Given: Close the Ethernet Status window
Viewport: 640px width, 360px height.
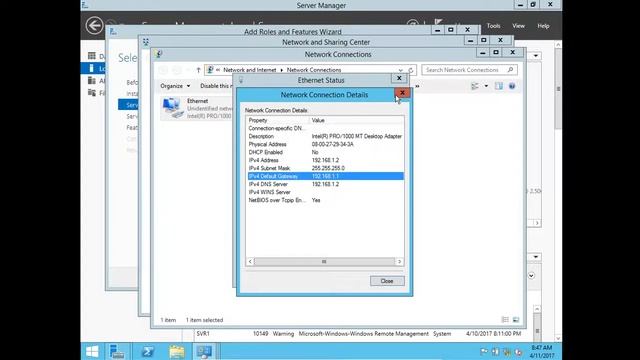Looking at the screenshot, I should pos(399,78).
